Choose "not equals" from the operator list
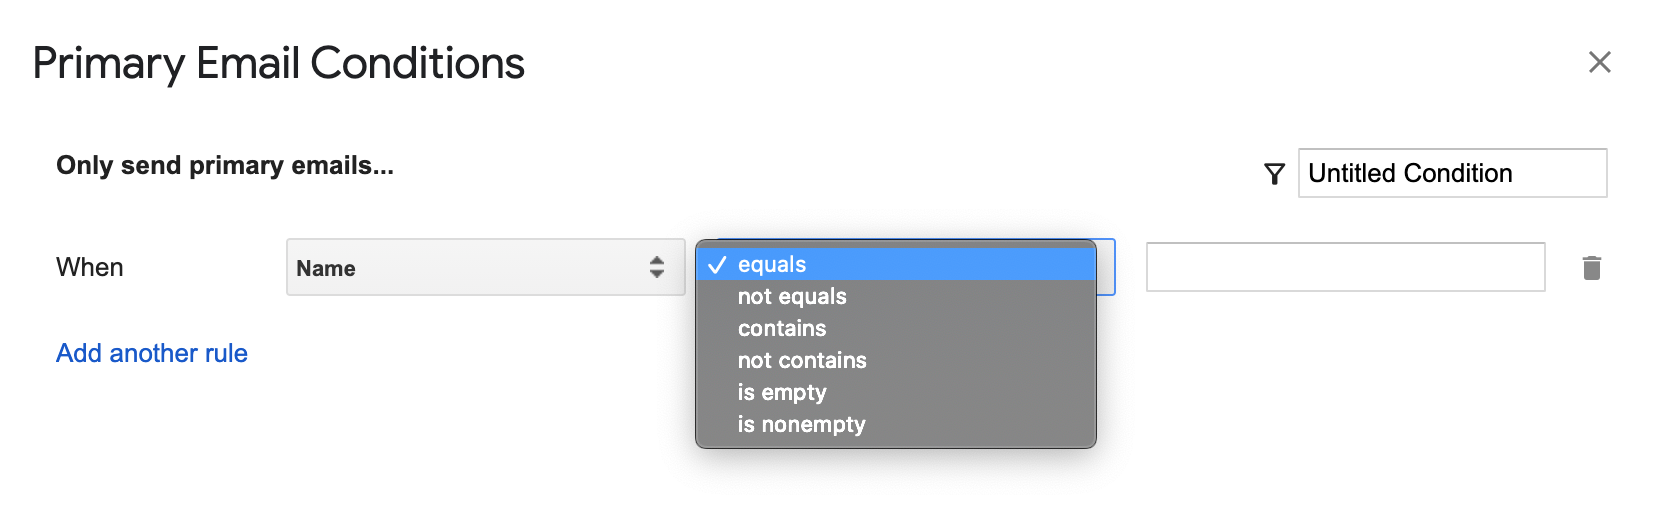The height and width of the screenshot is (520, 1662). coord(792,297)
